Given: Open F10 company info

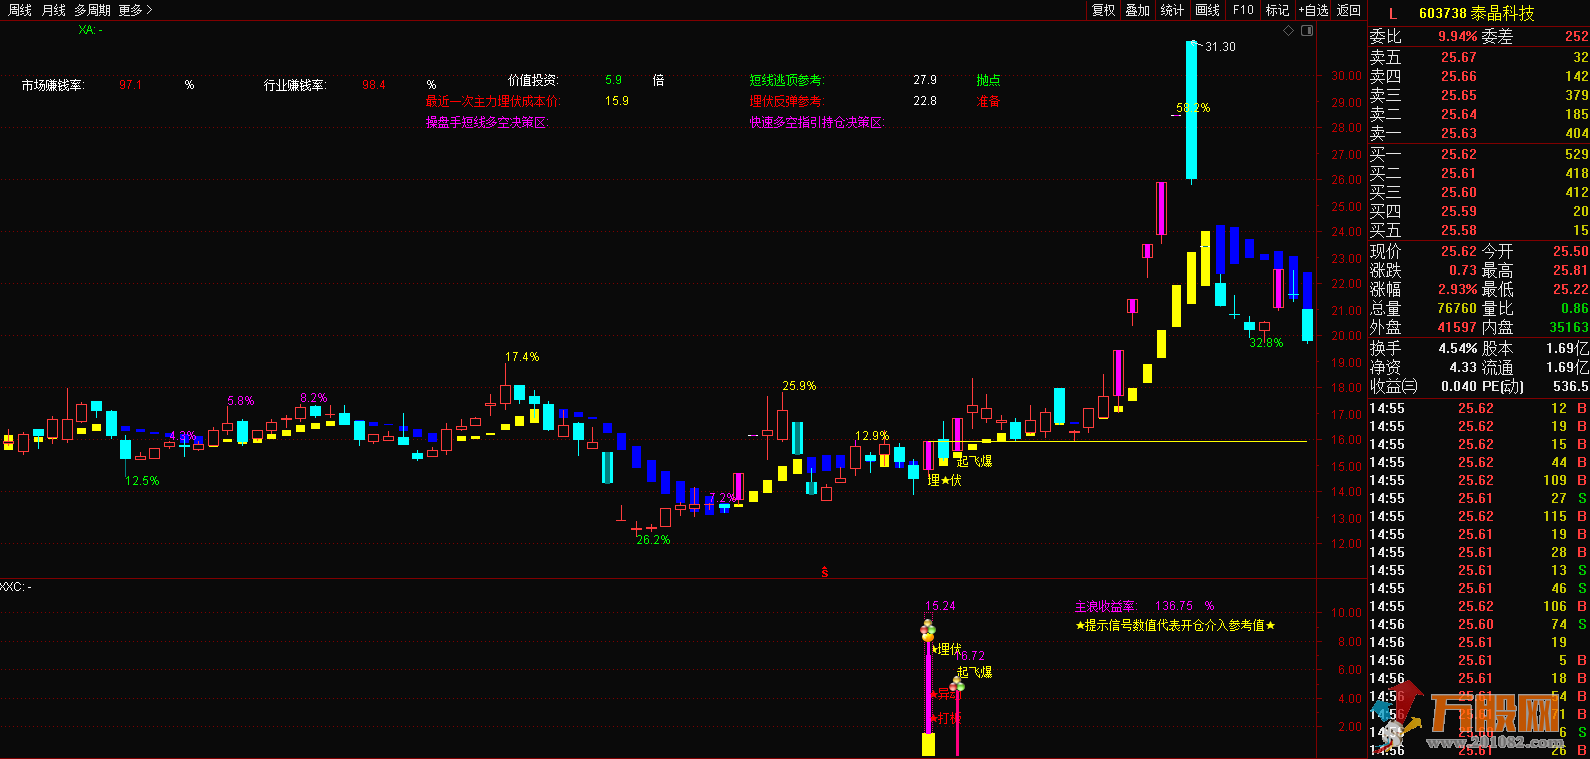Looking at the screenshot, I should [x=1243, y=10].
